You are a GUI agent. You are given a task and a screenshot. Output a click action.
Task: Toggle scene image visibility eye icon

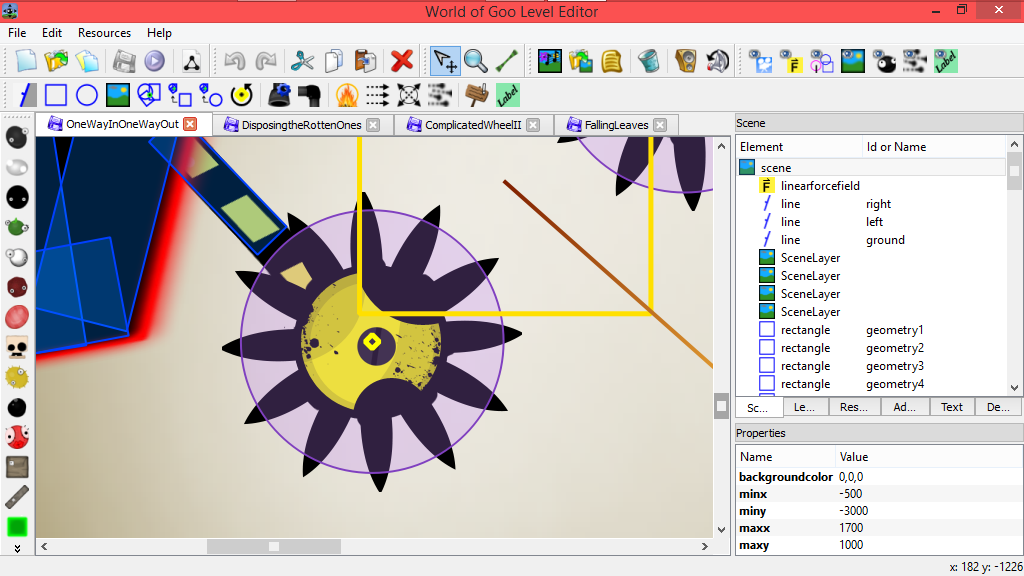[x=853, y=61]
